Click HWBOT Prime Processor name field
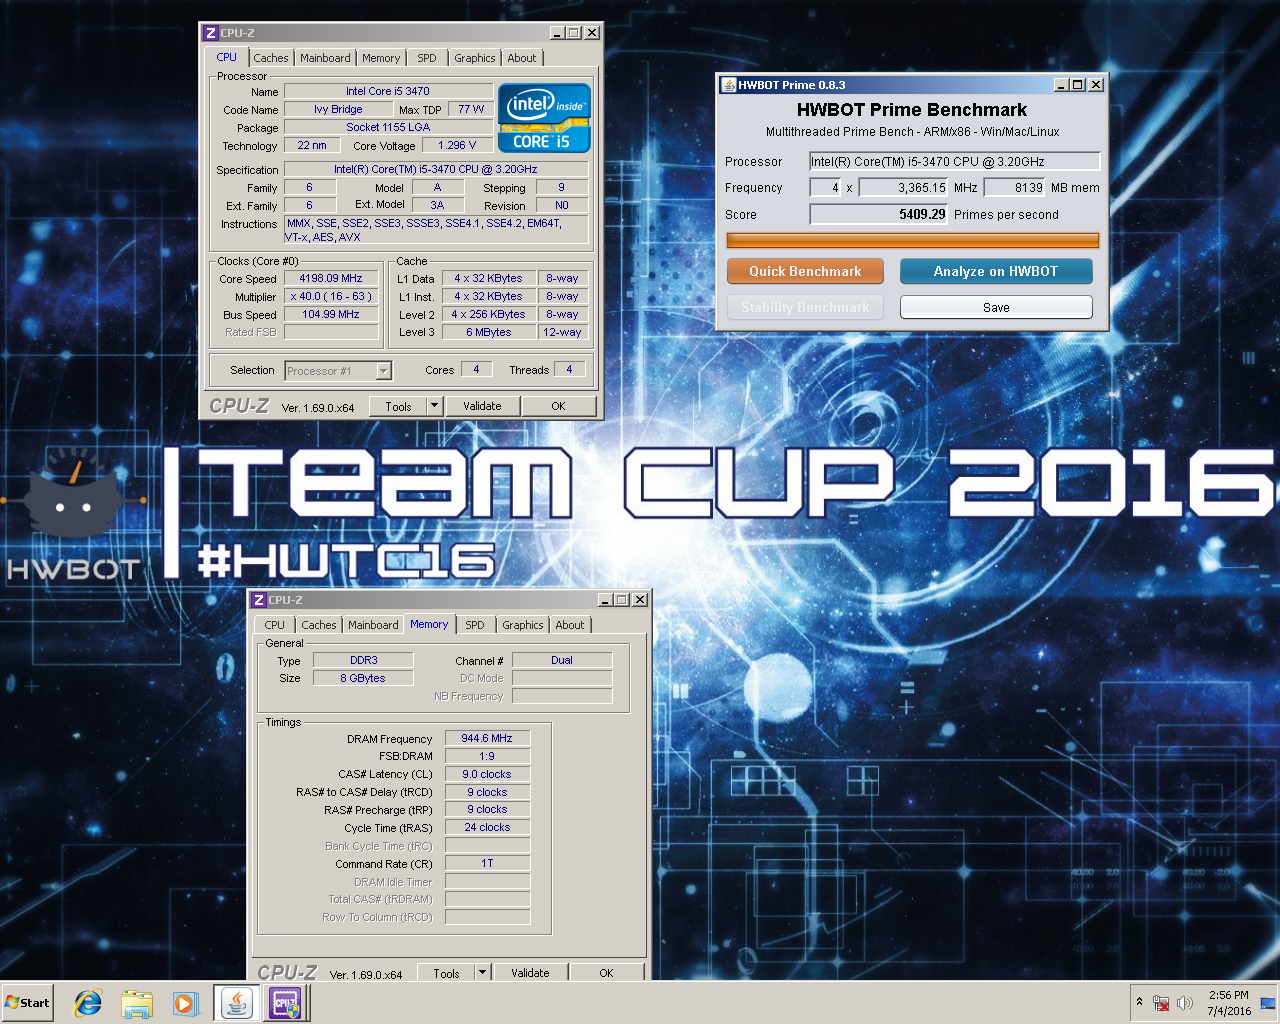Screen dimensions: 1280x1024 pyautogui.click(x=954, y=161)
